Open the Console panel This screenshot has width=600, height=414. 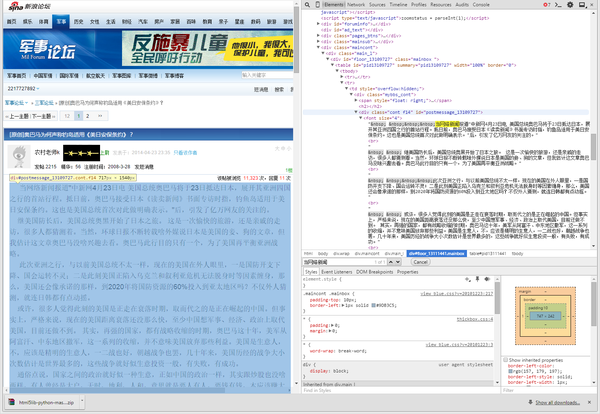point(481,5)
